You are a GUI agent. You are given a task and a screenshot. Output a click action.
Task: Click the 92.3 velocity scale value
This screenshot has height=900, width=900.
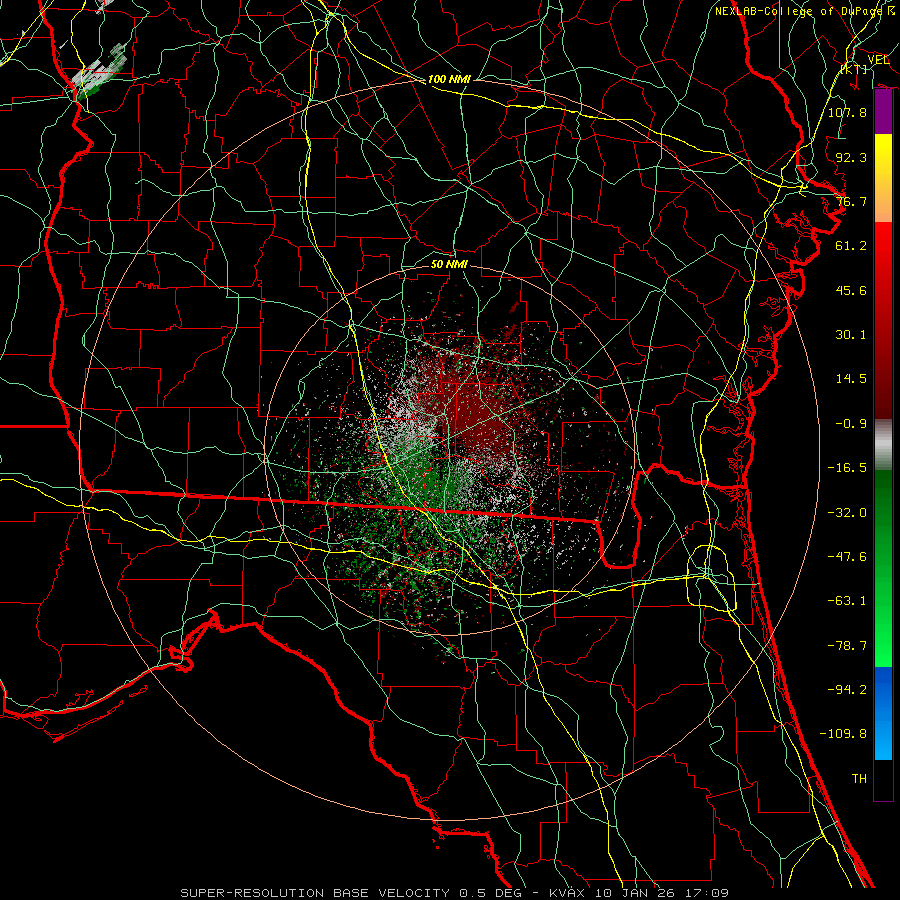pyautogui.click(x=851, y=157)
